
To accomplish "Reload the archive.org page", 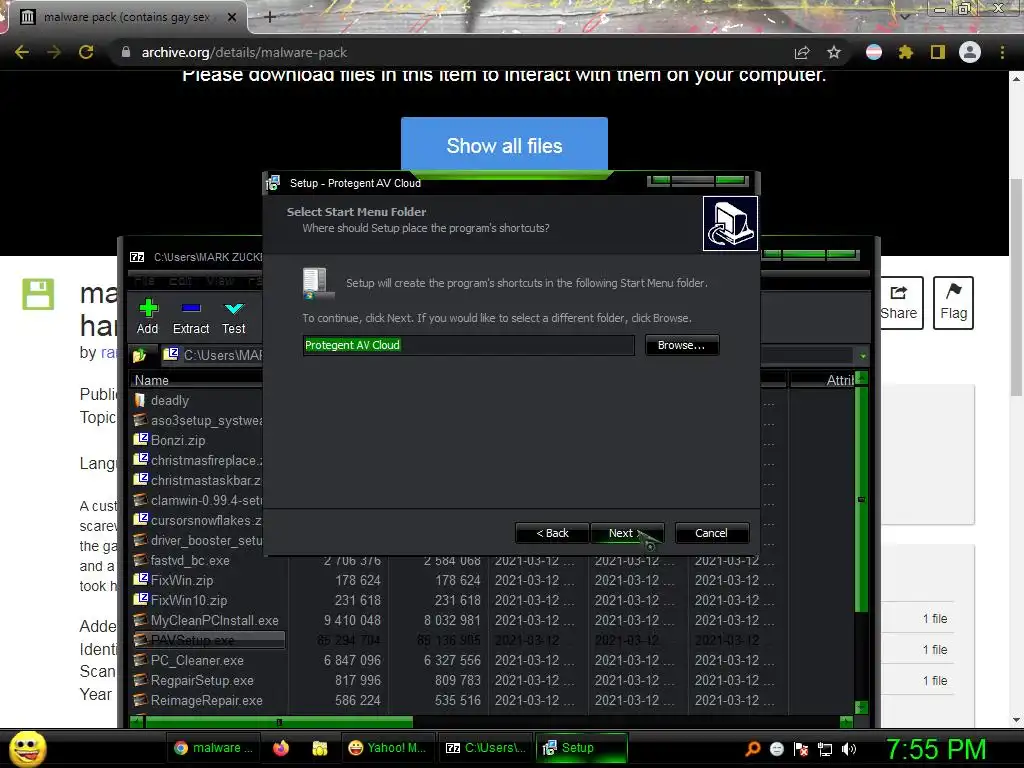I will pyautogui.click(x=86, y=52).
